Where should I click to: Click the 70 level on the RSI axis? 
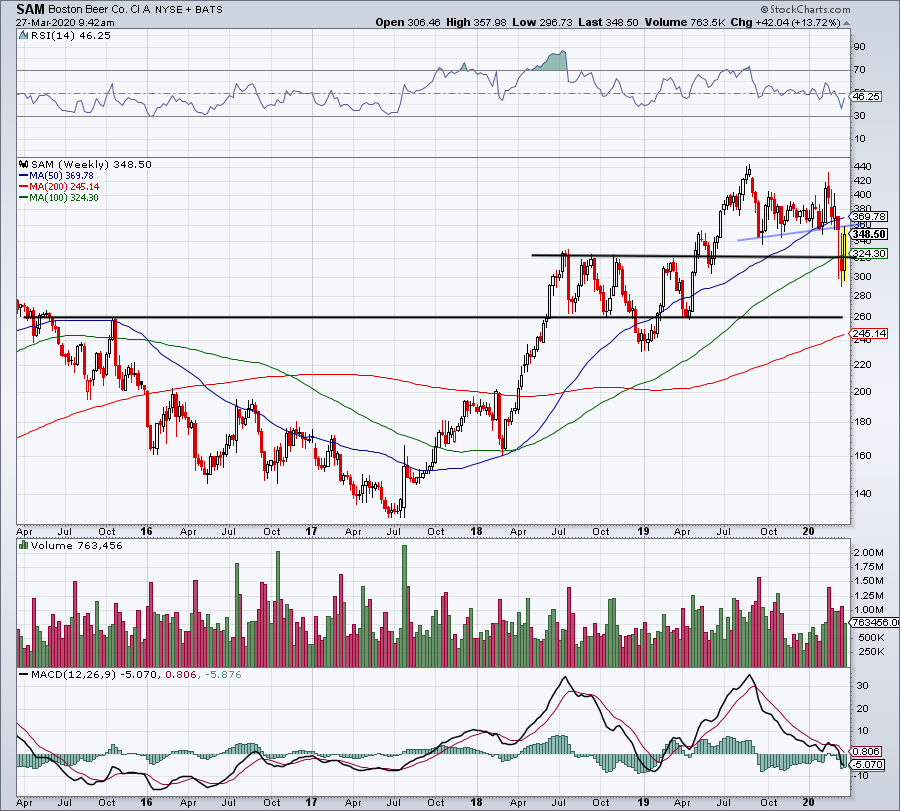[x=860, y=69]
